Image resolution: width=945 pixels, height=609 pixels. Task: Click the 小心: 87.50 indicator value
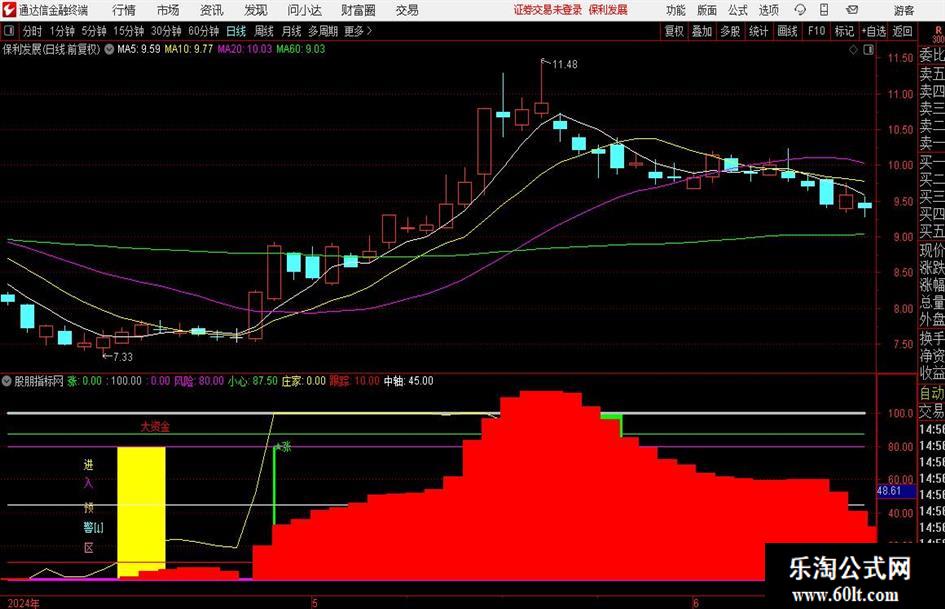click(253, 381)
